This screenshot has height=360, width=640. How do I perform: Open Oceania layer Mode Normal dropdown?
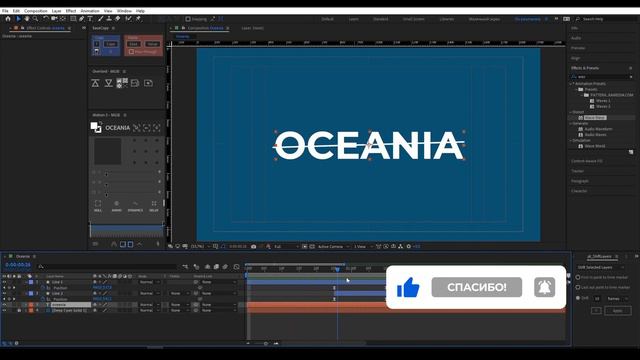click(149, 305)
